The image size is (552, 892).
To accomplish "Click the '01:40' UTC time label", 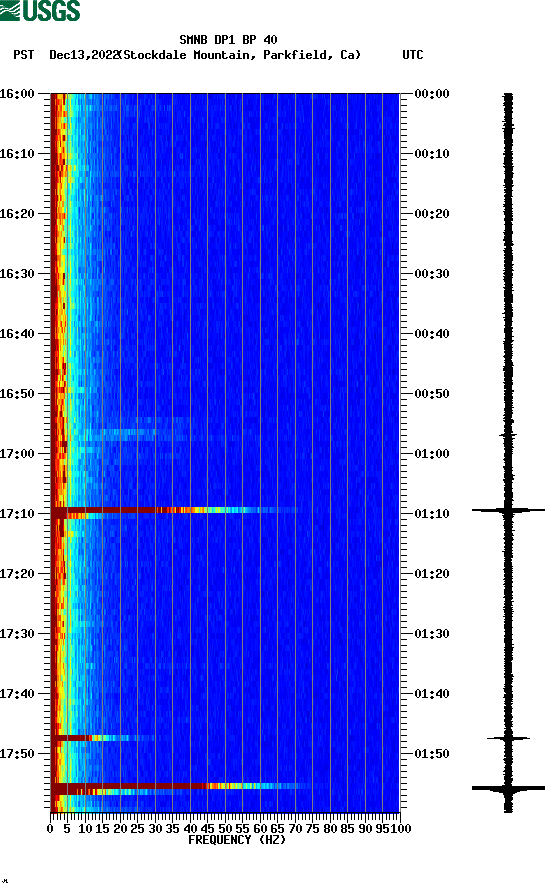I will point(432,693).
